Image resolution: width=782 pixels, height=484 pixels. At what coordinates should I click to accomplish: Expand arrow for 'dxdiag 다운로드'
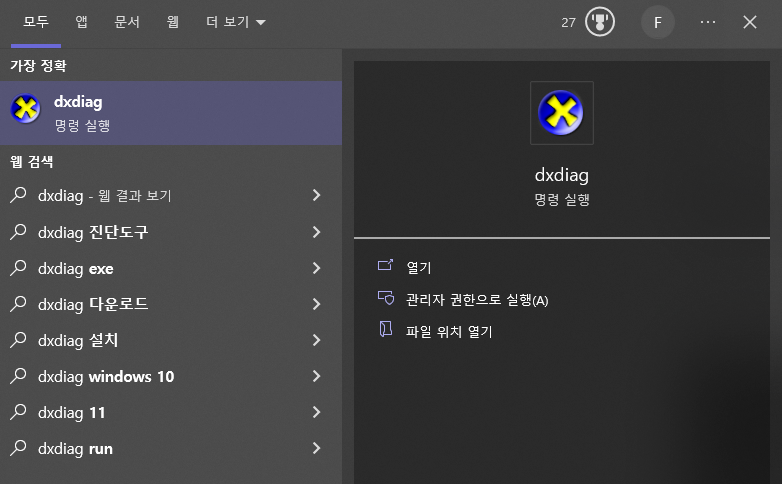tap(316, 304)
